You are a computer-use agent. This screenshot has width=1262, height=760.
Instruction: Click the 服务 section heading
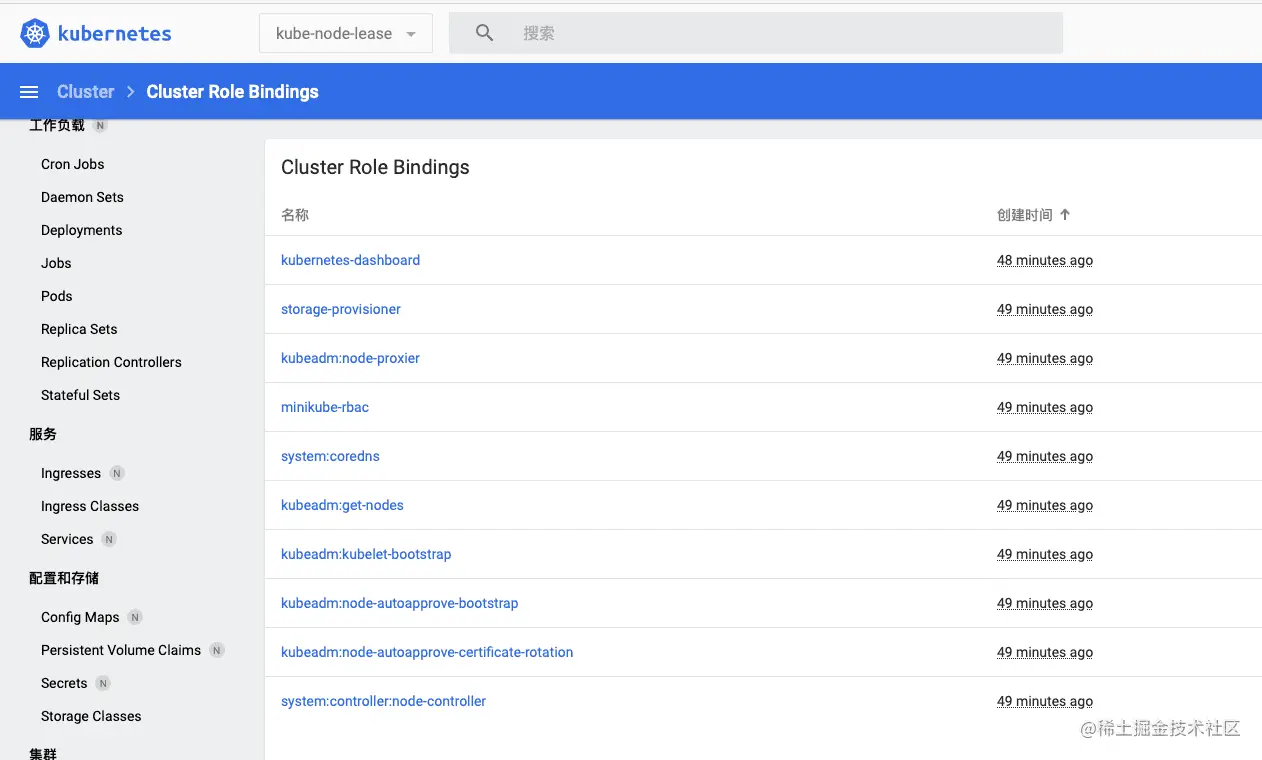coord(43,434)
